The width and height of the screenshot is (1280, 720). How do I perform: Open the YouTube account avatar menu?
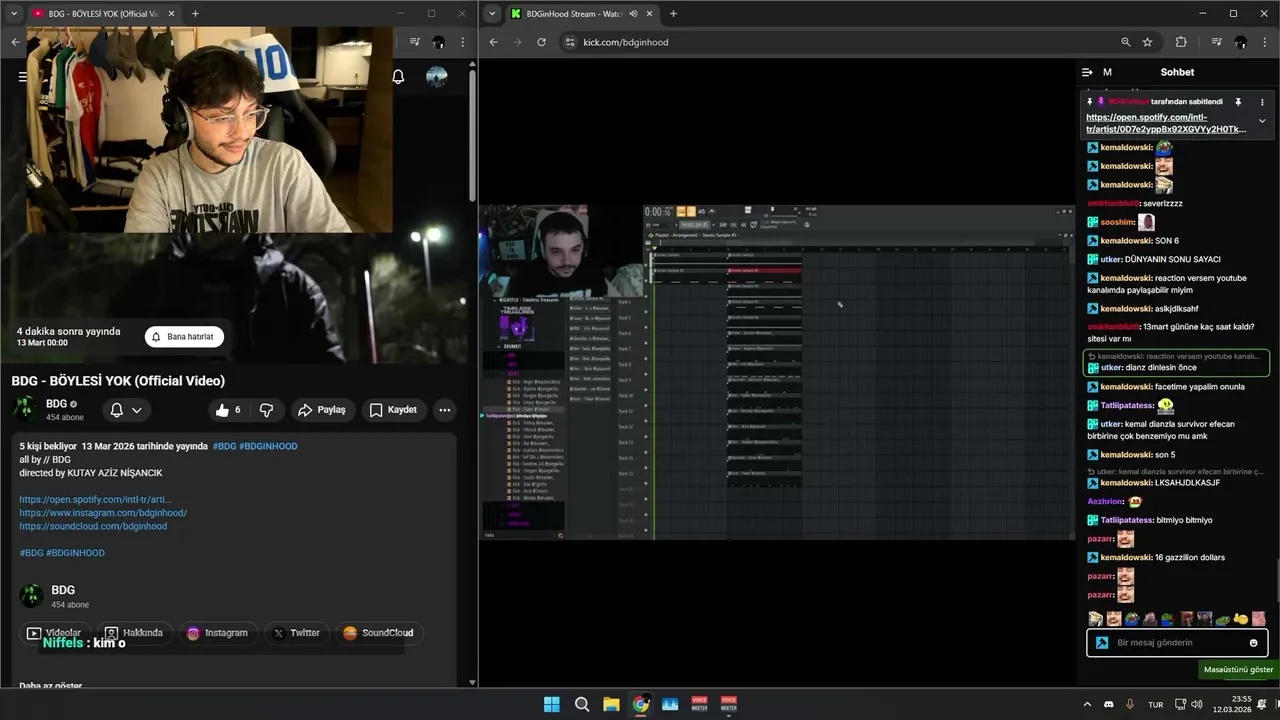(x=437, y=77)
